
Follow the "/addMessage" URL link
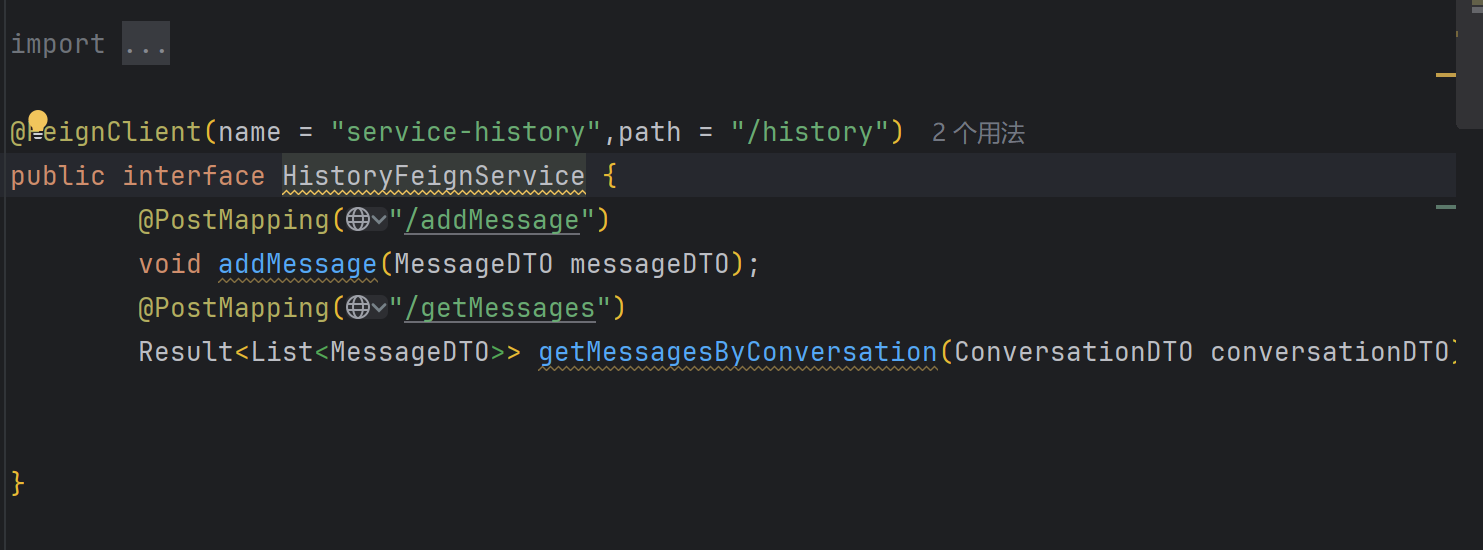pyautogui.click(x=491, y=220)
